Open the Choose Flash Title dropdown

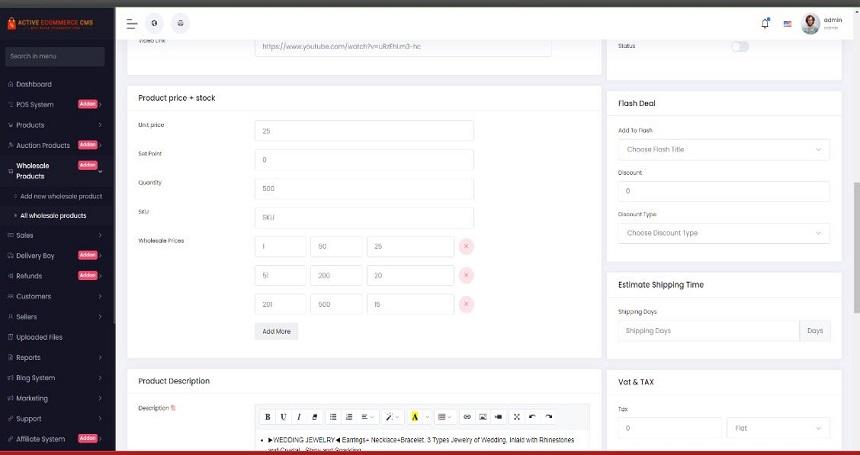click(x=724, y=150)
